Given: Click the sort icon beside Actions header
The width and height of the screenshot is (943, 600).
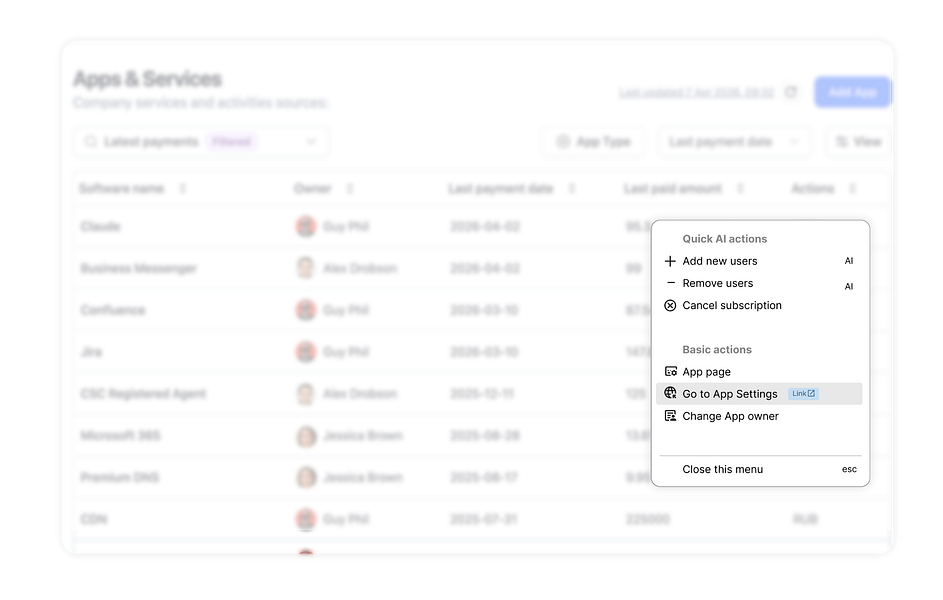Looking at the screenshot, I should [852, 189].
